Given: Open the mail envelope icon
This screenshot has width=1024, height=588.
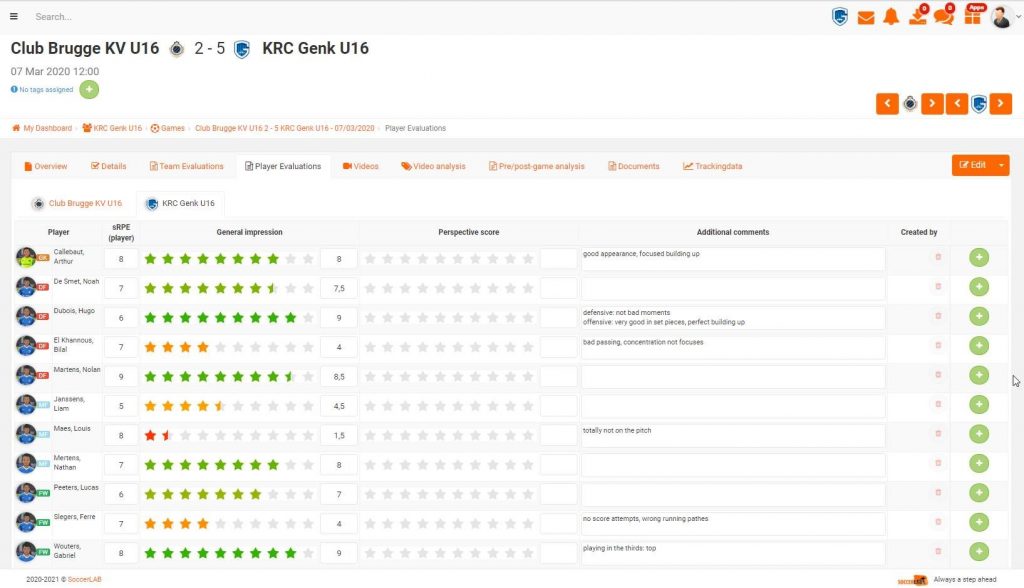Looking at the screenshot, I should [866, 18].
